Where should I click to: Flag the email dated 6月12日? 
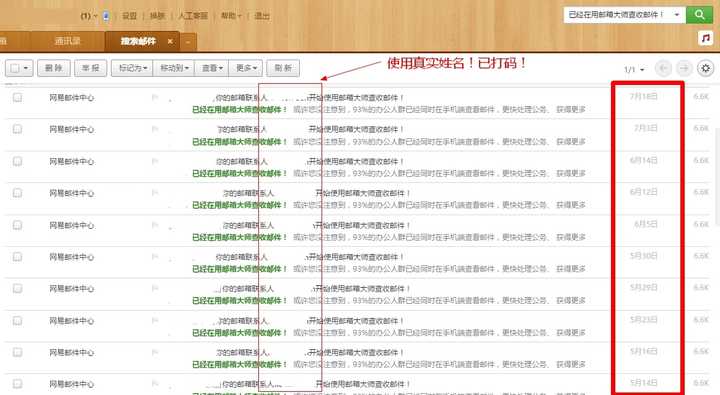pos(155,193)
